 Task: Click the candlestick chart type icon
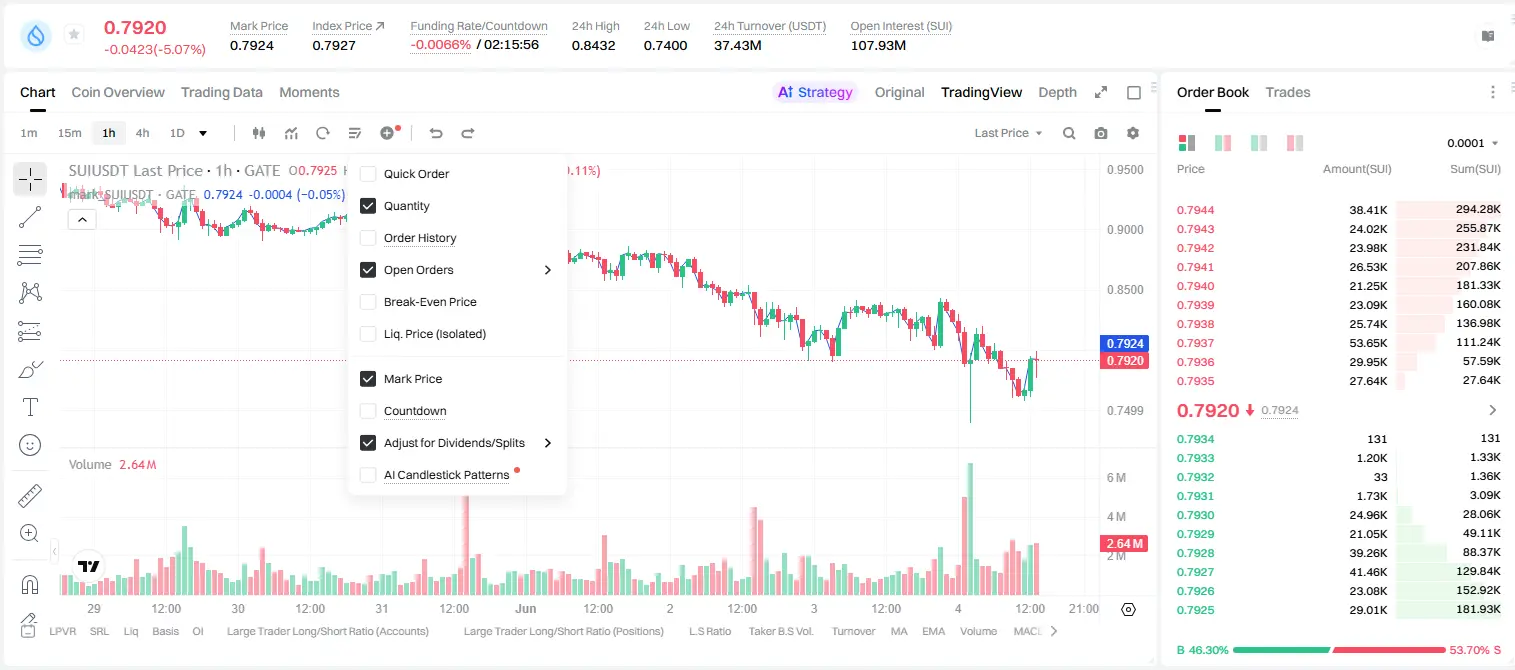click(x=259, y=133)
